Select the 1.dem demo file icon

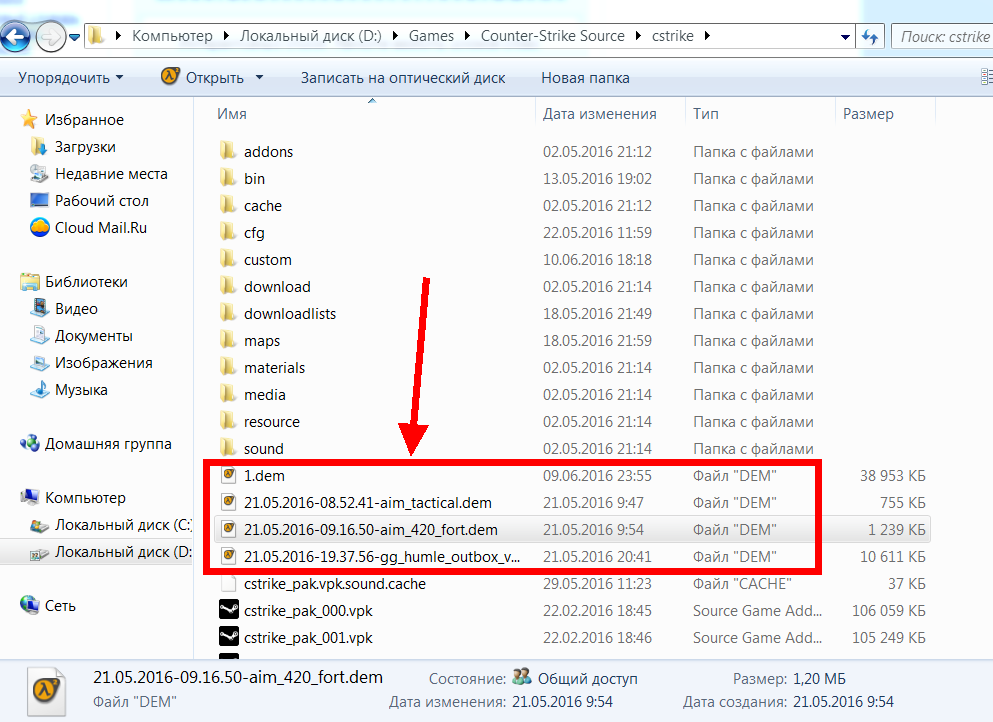click(x=229, y=474)
